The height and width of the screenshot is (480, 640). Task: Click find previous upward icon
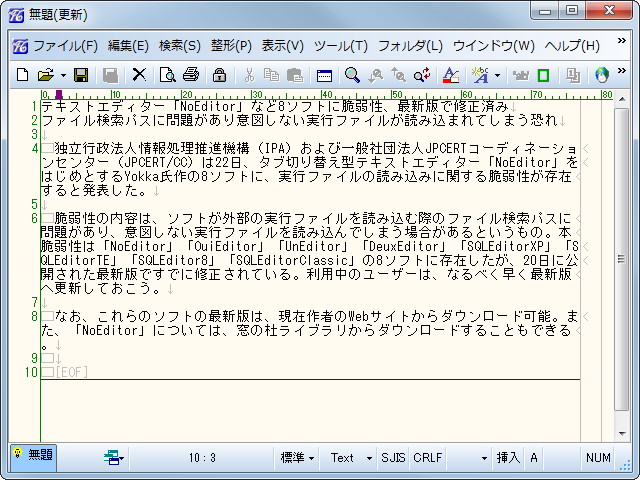(398, 75)
